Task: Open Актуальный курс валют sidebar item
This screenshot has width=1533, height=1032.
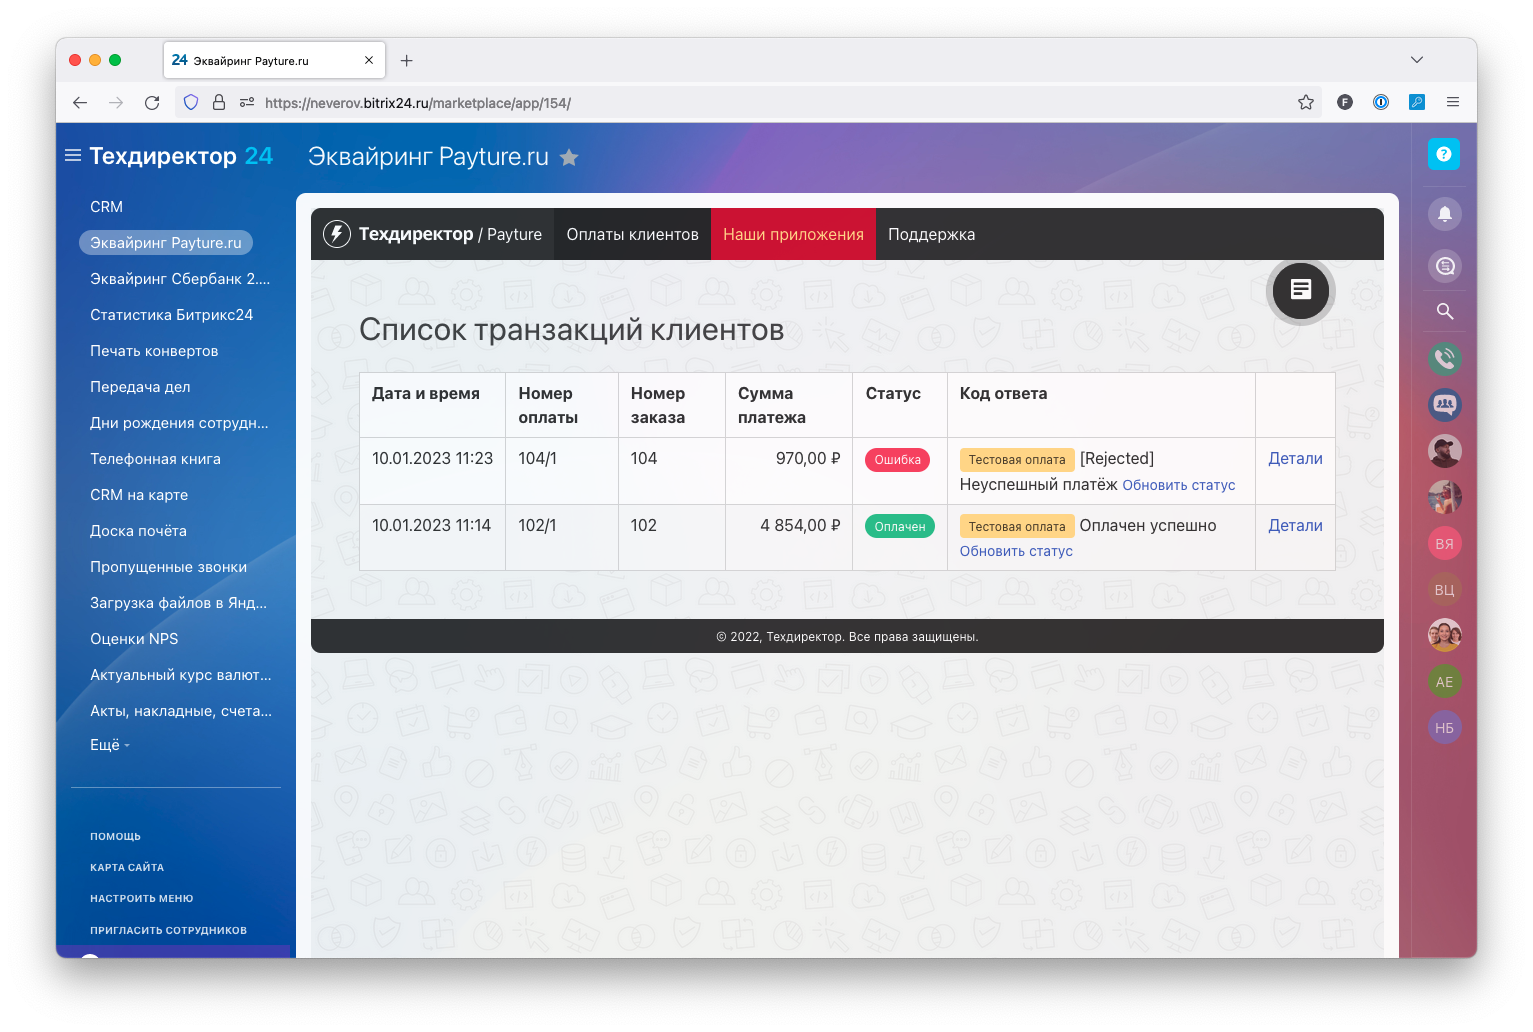Action: pyautogui.click(x=180, y=675)
